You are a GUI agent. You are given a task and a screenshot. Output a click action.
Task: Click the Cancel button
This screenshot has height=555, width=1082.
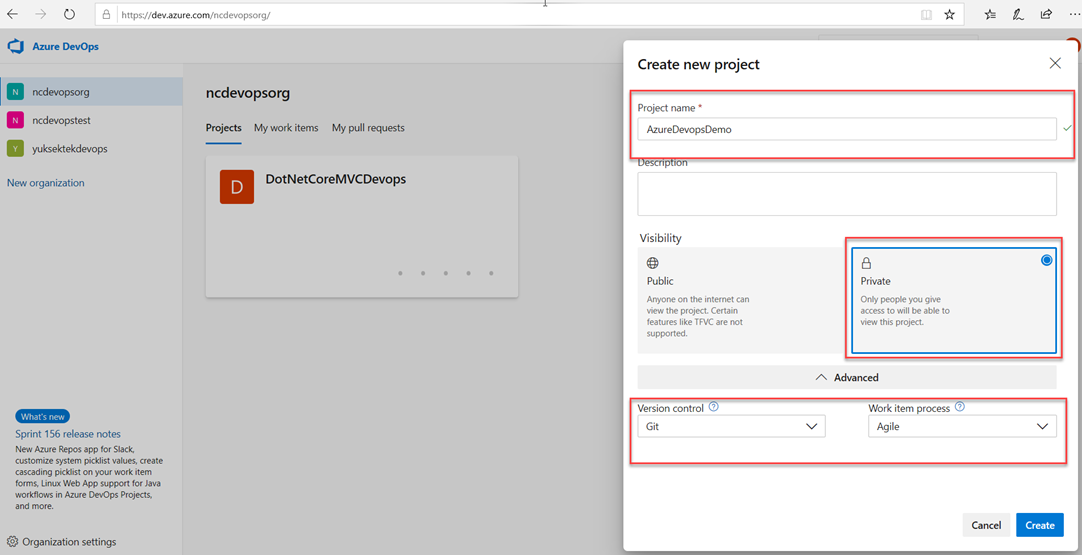986,525
